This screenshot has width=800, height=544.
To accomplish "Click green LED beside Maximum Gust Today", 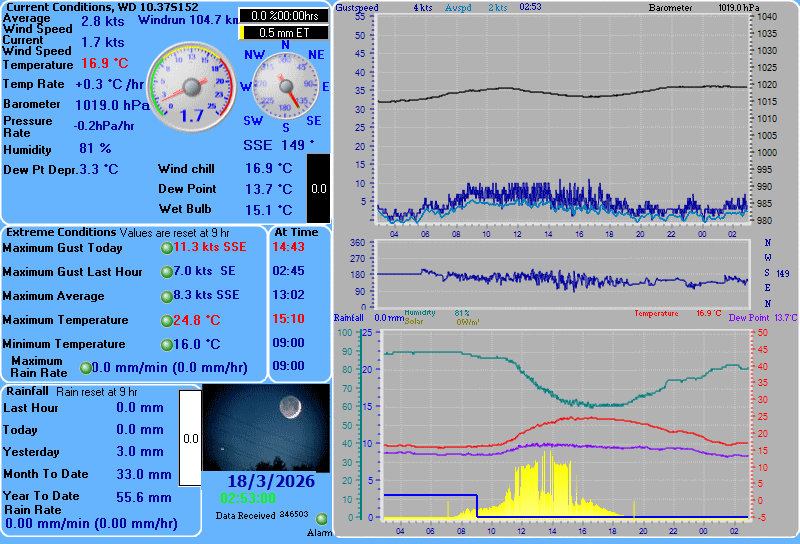I will tap(167, 248).
